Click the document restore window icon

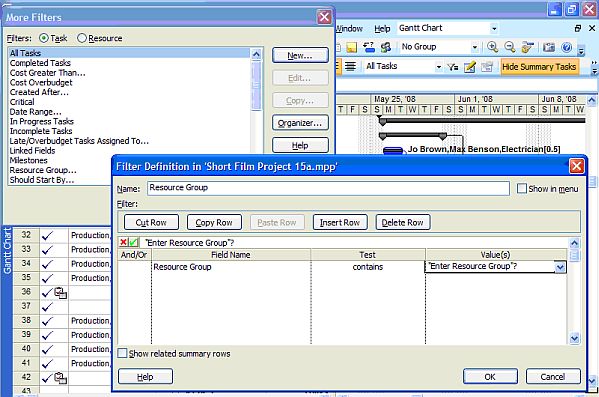click(578, 28)
